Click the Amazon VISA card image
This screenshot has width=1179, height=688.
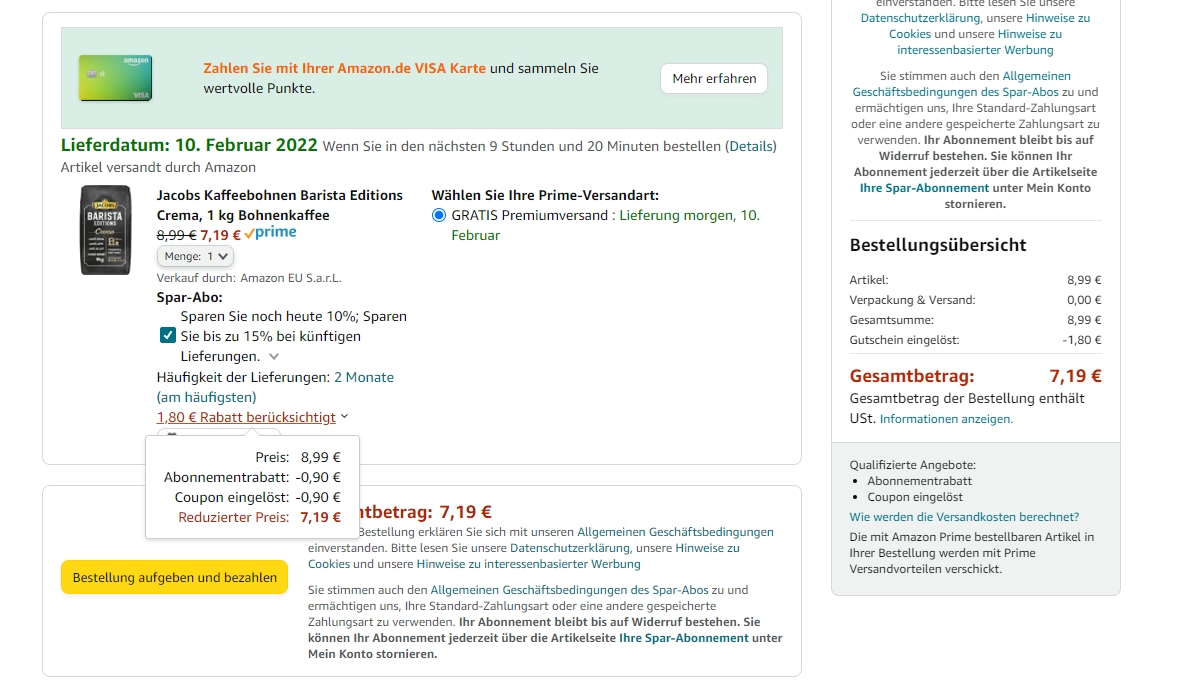point(116,77)
